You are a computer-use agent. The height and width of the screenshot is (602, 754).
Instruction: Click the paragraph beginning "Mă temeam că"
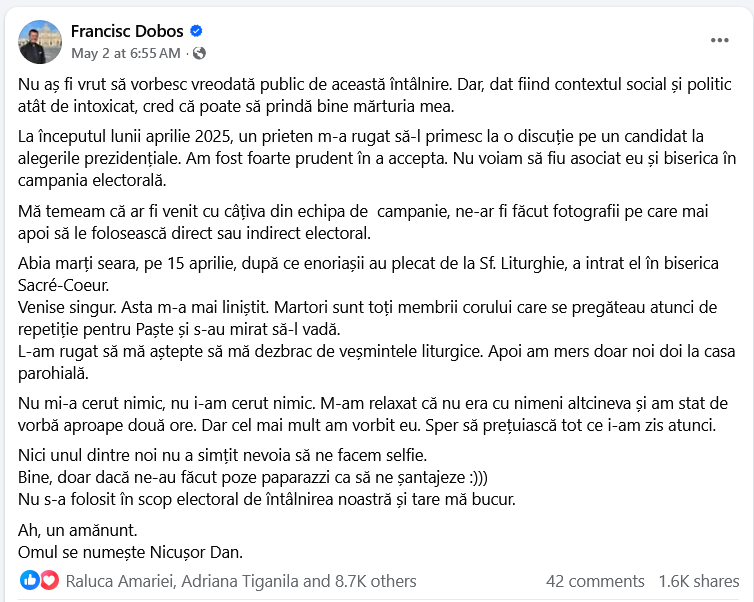click(x=363, y=222)
